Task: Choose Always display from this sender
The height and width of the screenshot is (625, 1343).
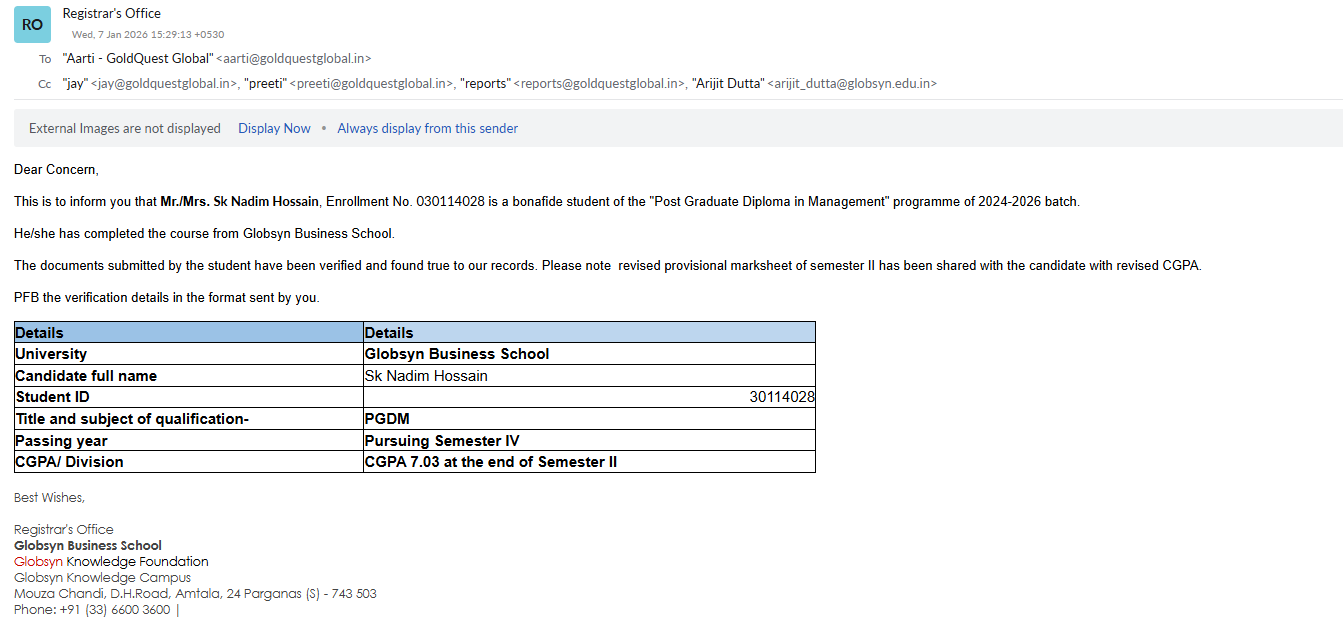Action: [427, 128]
